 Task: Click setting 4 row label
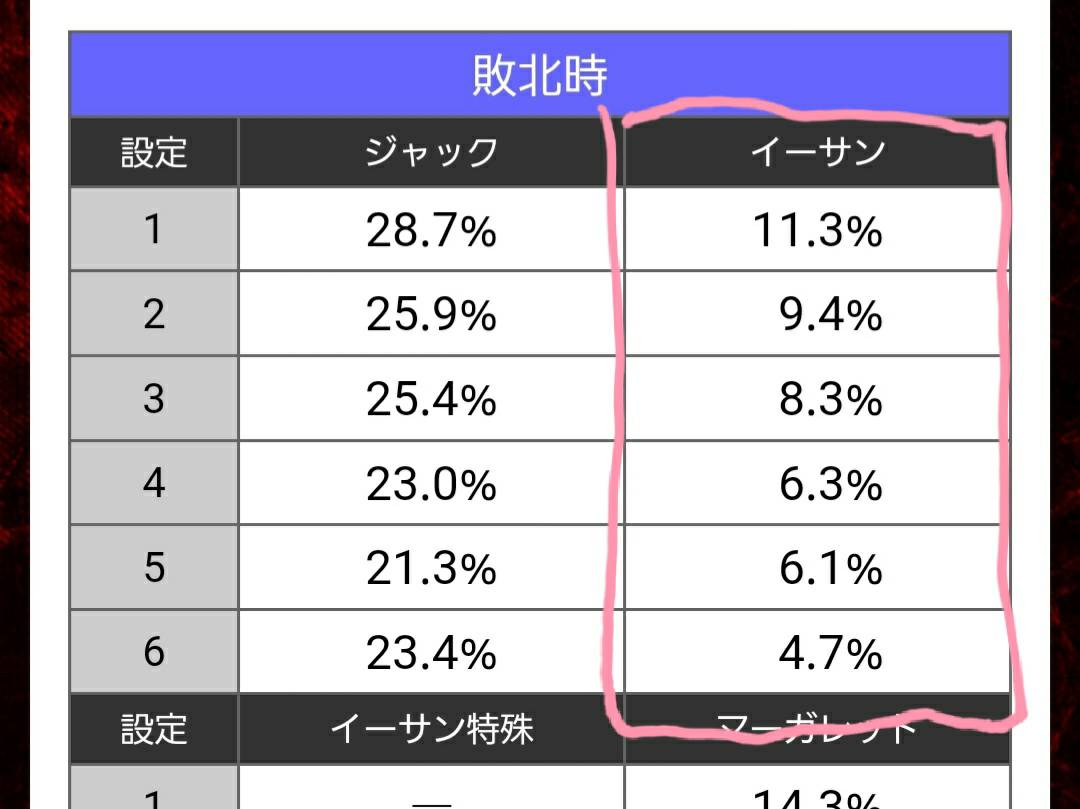click(x=154, y=483)
